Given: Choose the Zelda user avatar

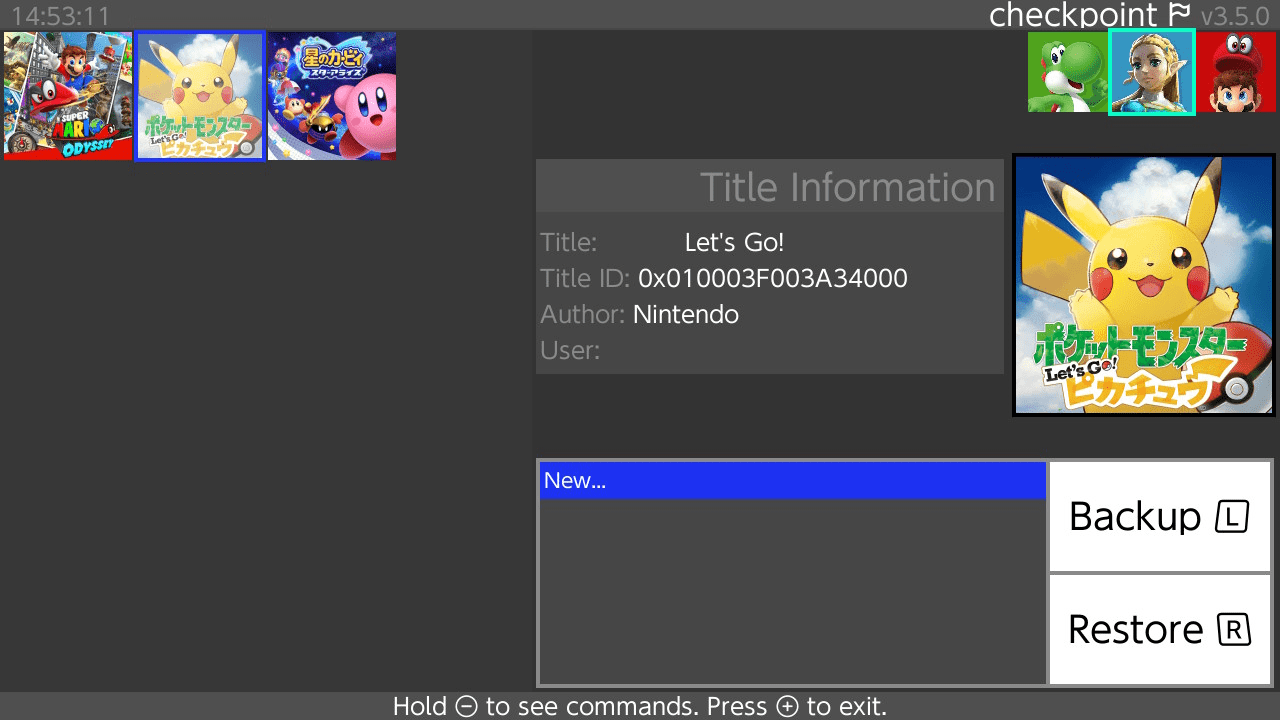Looking at the screenshot, I should (x=1152, y=72).
